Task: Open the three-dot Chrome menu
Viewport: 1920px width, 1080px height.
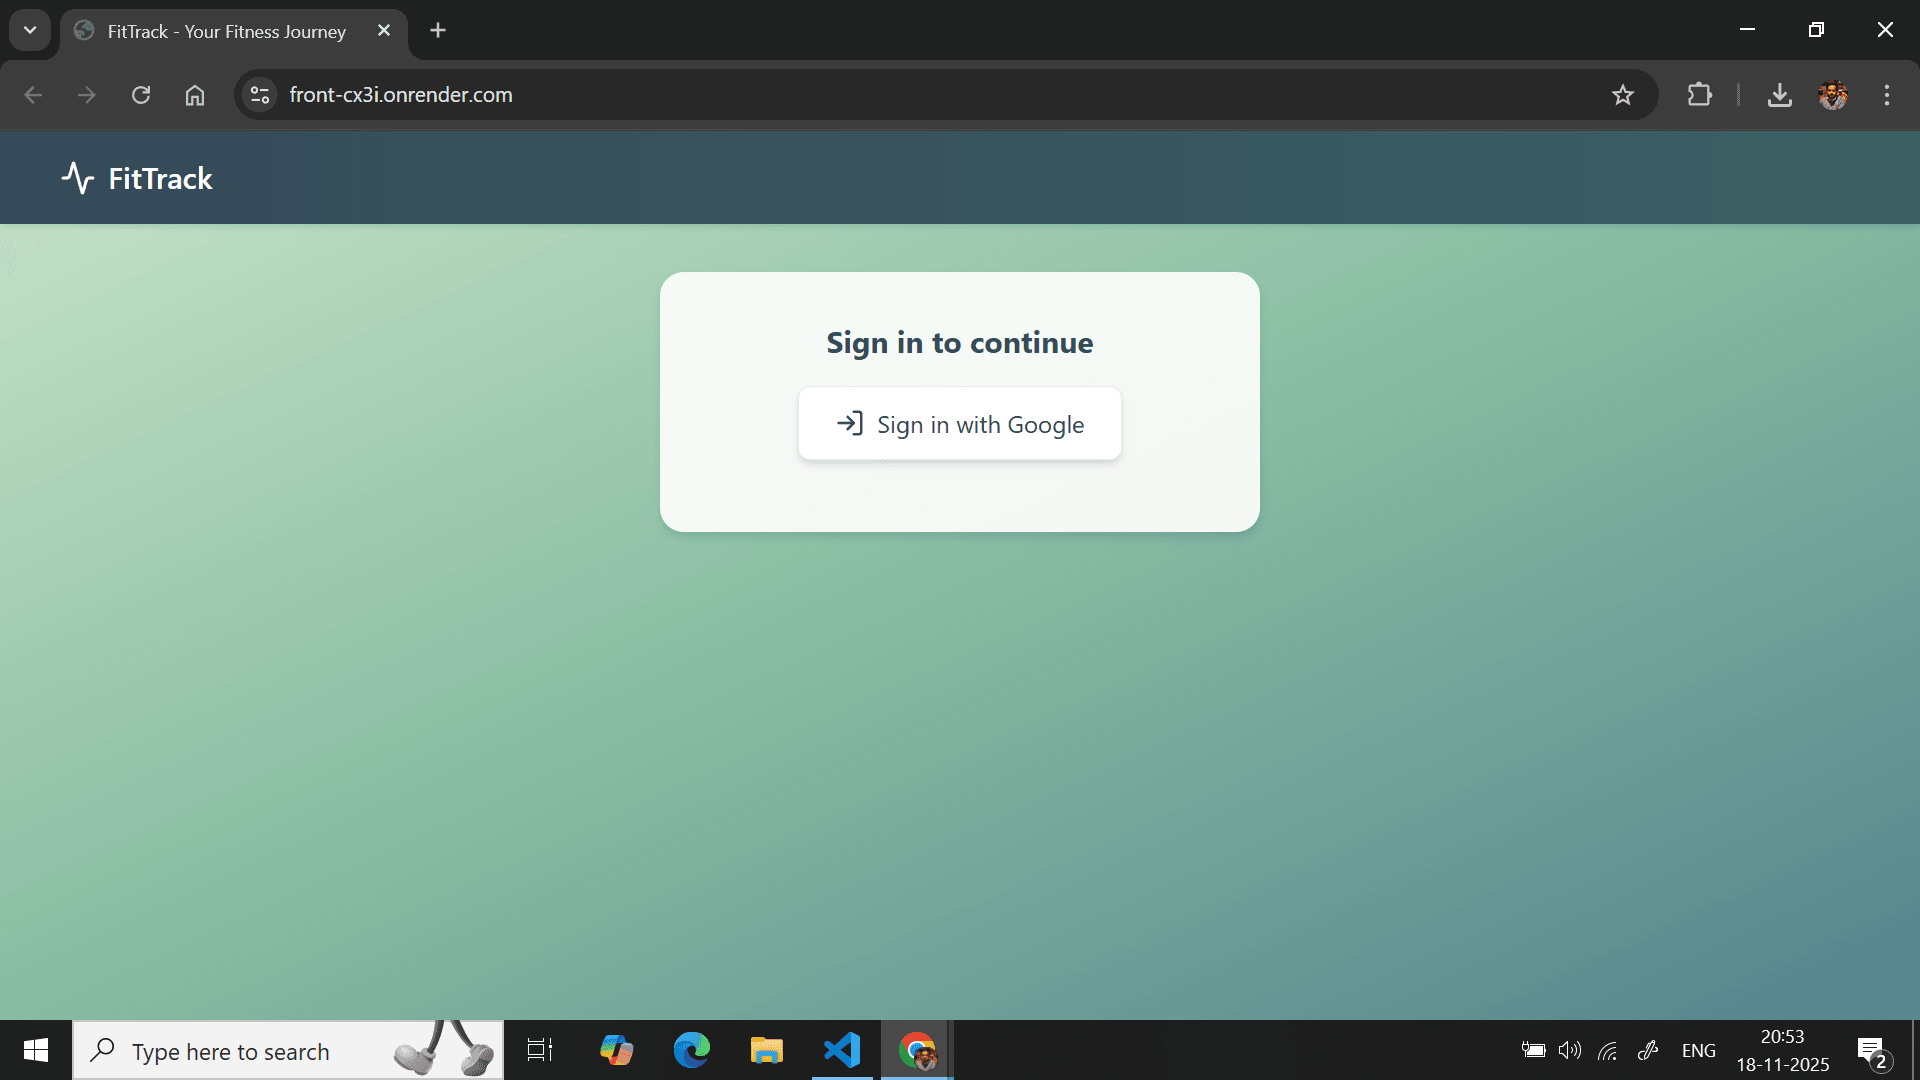Action: (x=1887, y=95)
